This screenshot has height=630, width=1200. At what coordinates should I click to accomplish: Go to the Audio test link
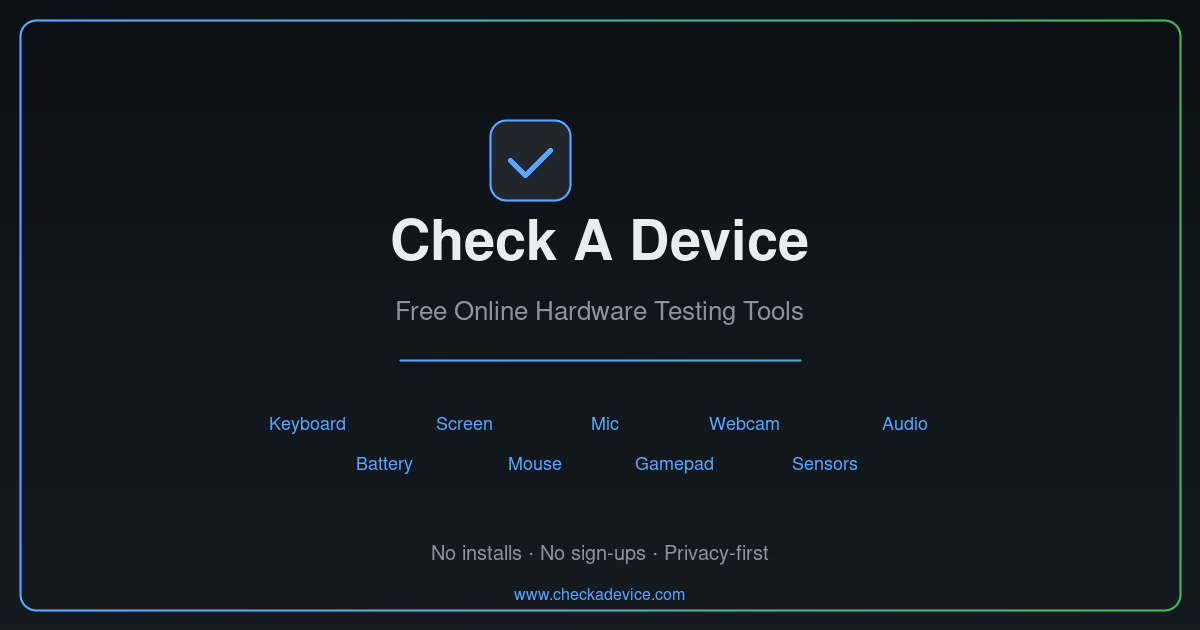pos(905,424)
